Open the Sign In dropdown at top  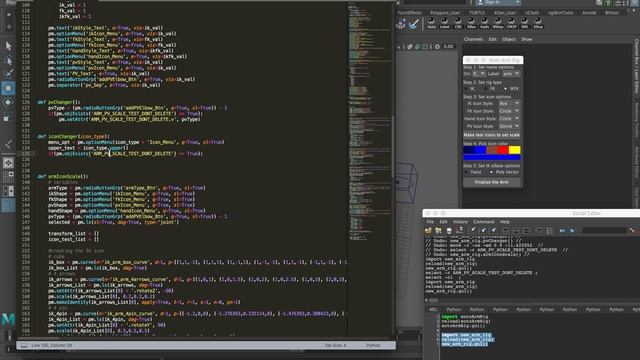[498, 2]
